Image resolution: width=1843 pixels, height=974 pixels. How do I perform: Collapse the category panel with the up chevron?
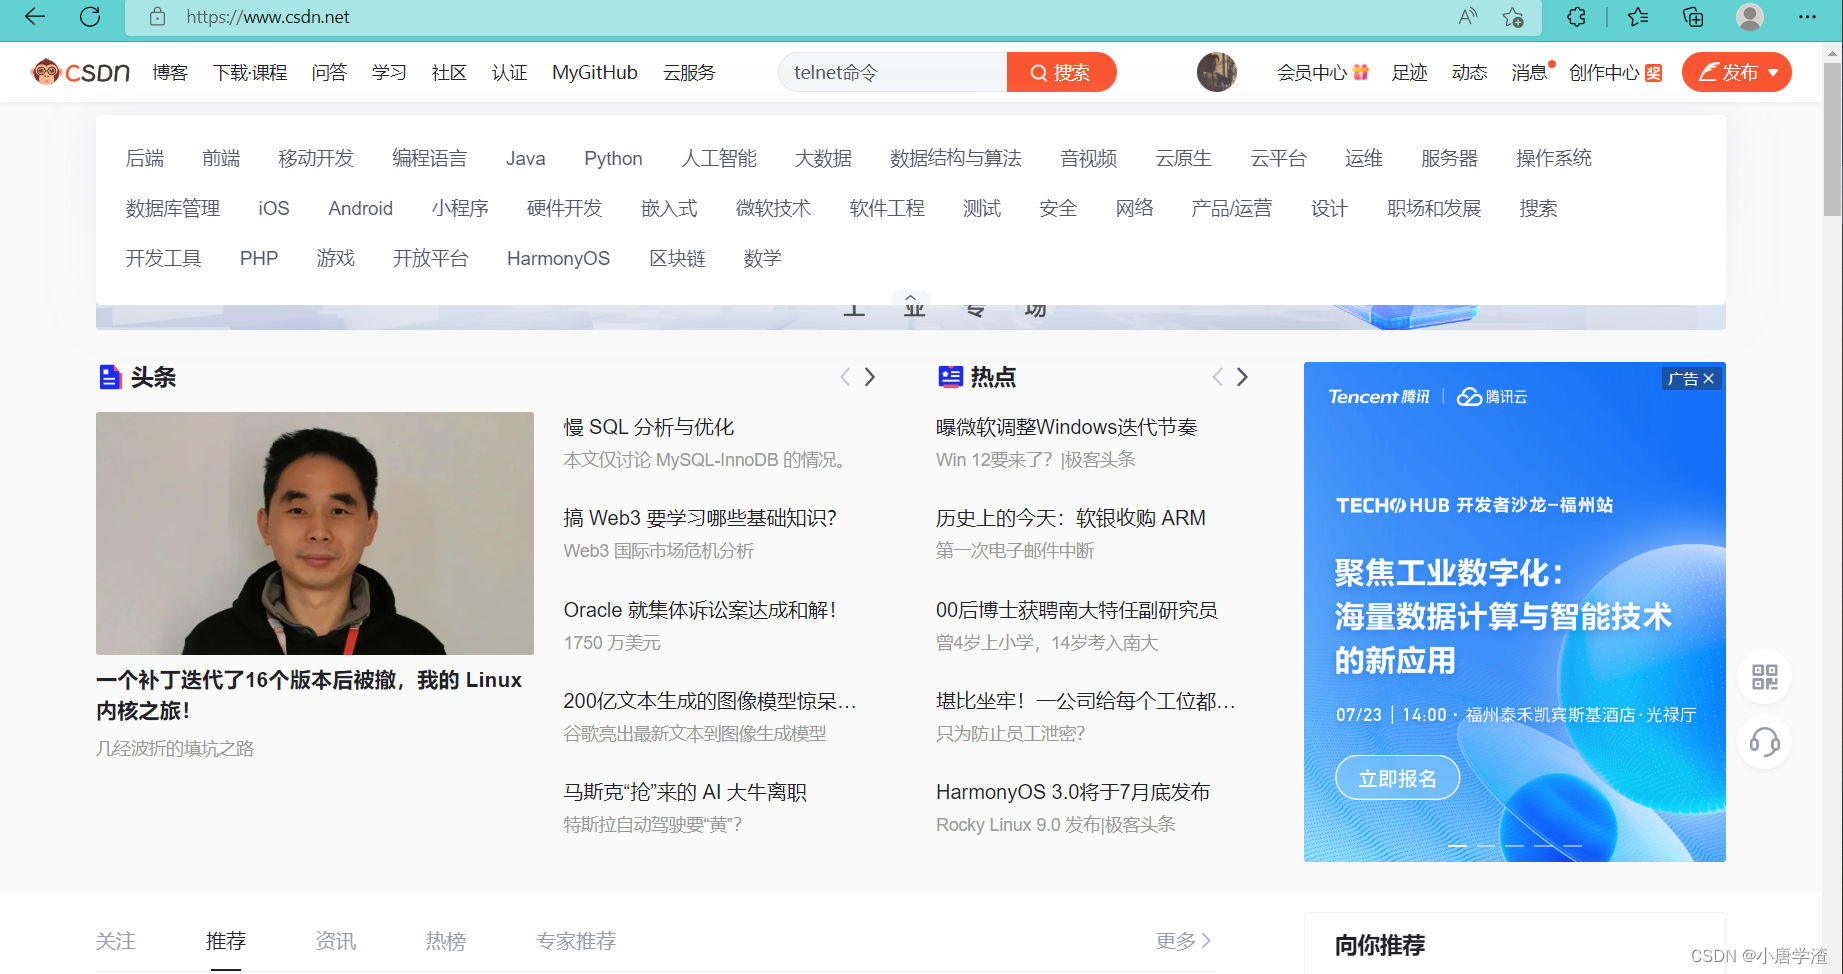click(x=911, y=299)
